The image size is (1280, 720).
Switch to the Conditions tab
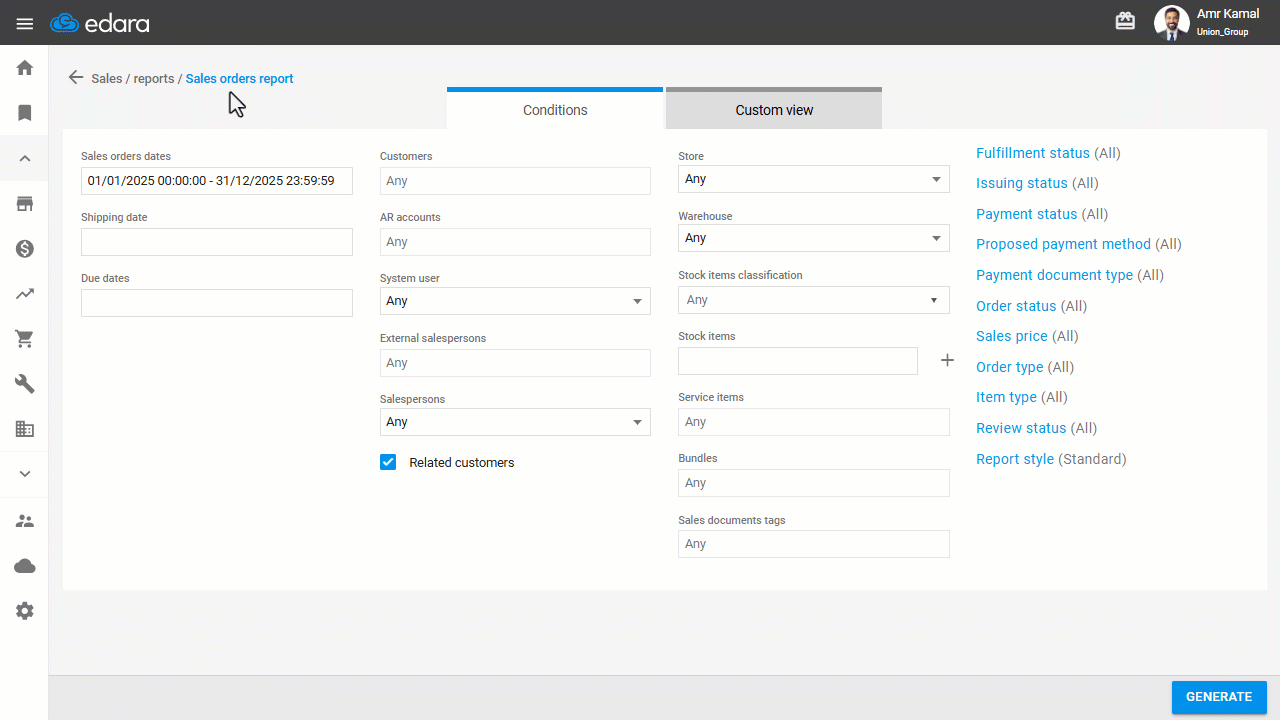[x=555, y=109]
